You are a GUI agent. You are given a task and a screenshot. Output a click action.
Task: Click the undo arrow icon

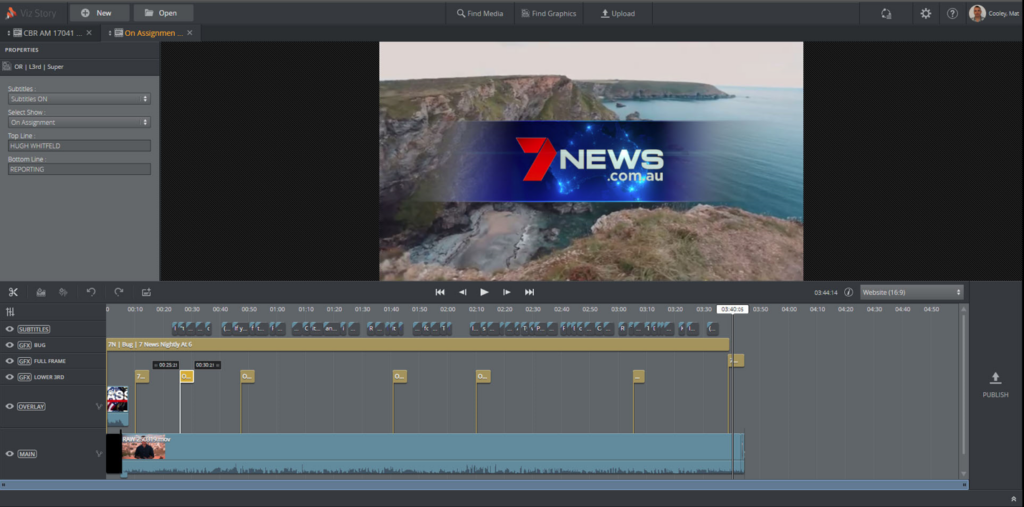(x=91, y=292)
